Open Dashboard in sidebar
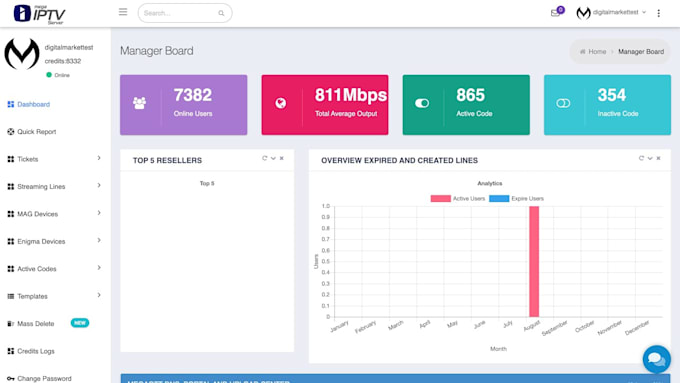Viewport: 680px width, 383px height. [x=33, y=104]
